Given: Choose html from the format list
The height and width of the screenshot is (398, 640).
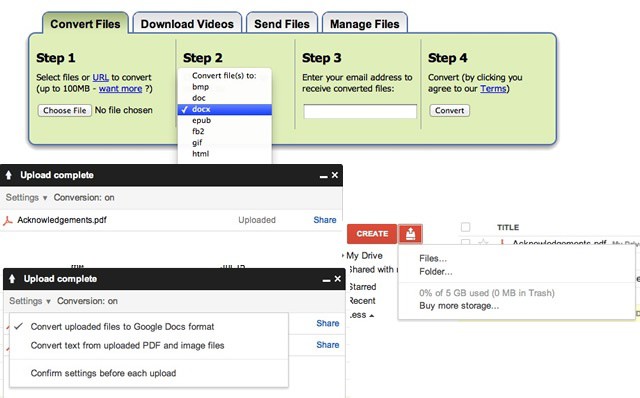Looking at the screenshot, I should (x=224, y=154).
